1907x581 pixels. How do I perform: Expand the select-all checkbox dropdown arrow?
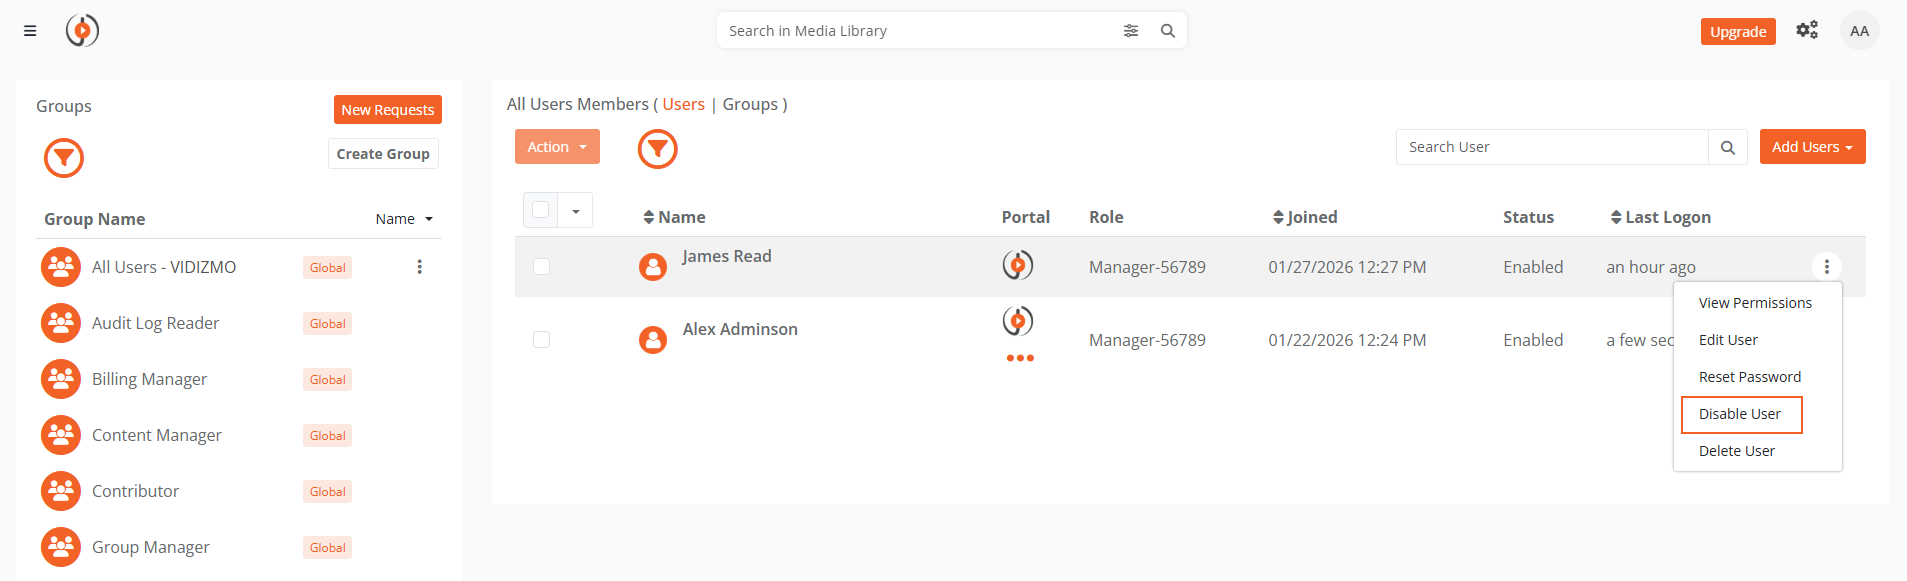[576, 211]
